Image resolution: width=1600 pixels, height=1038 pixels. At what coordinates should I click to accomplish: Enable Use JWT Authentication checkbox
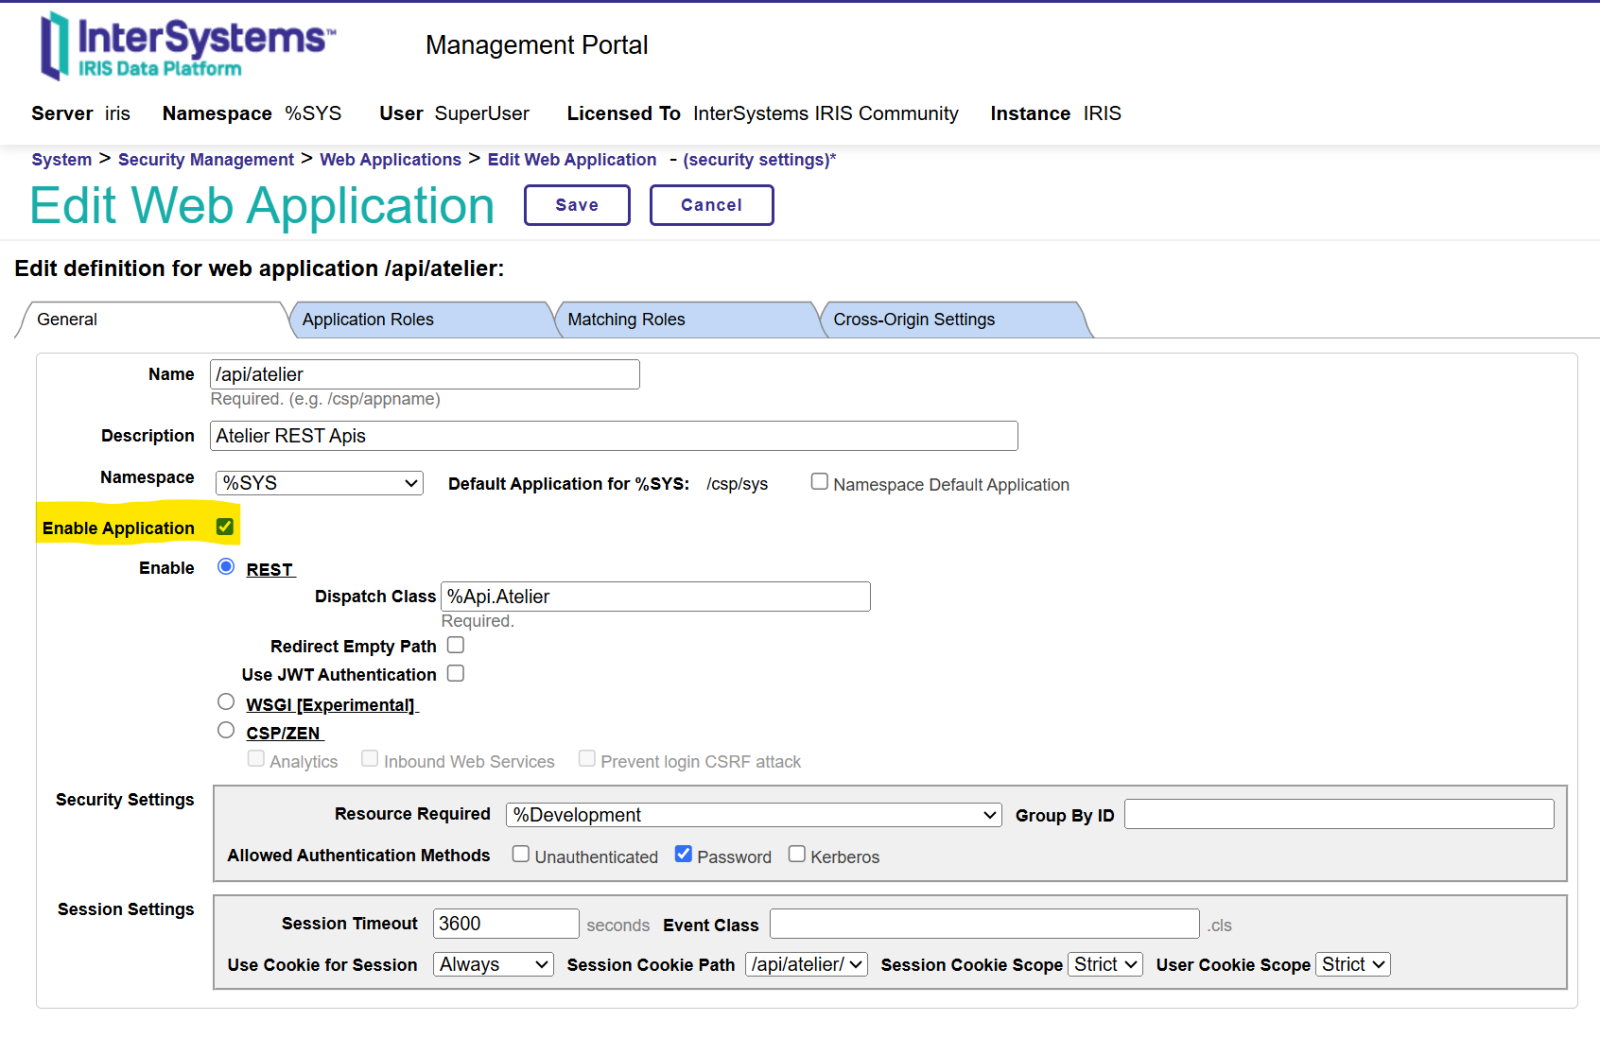[x=456, y=673]
